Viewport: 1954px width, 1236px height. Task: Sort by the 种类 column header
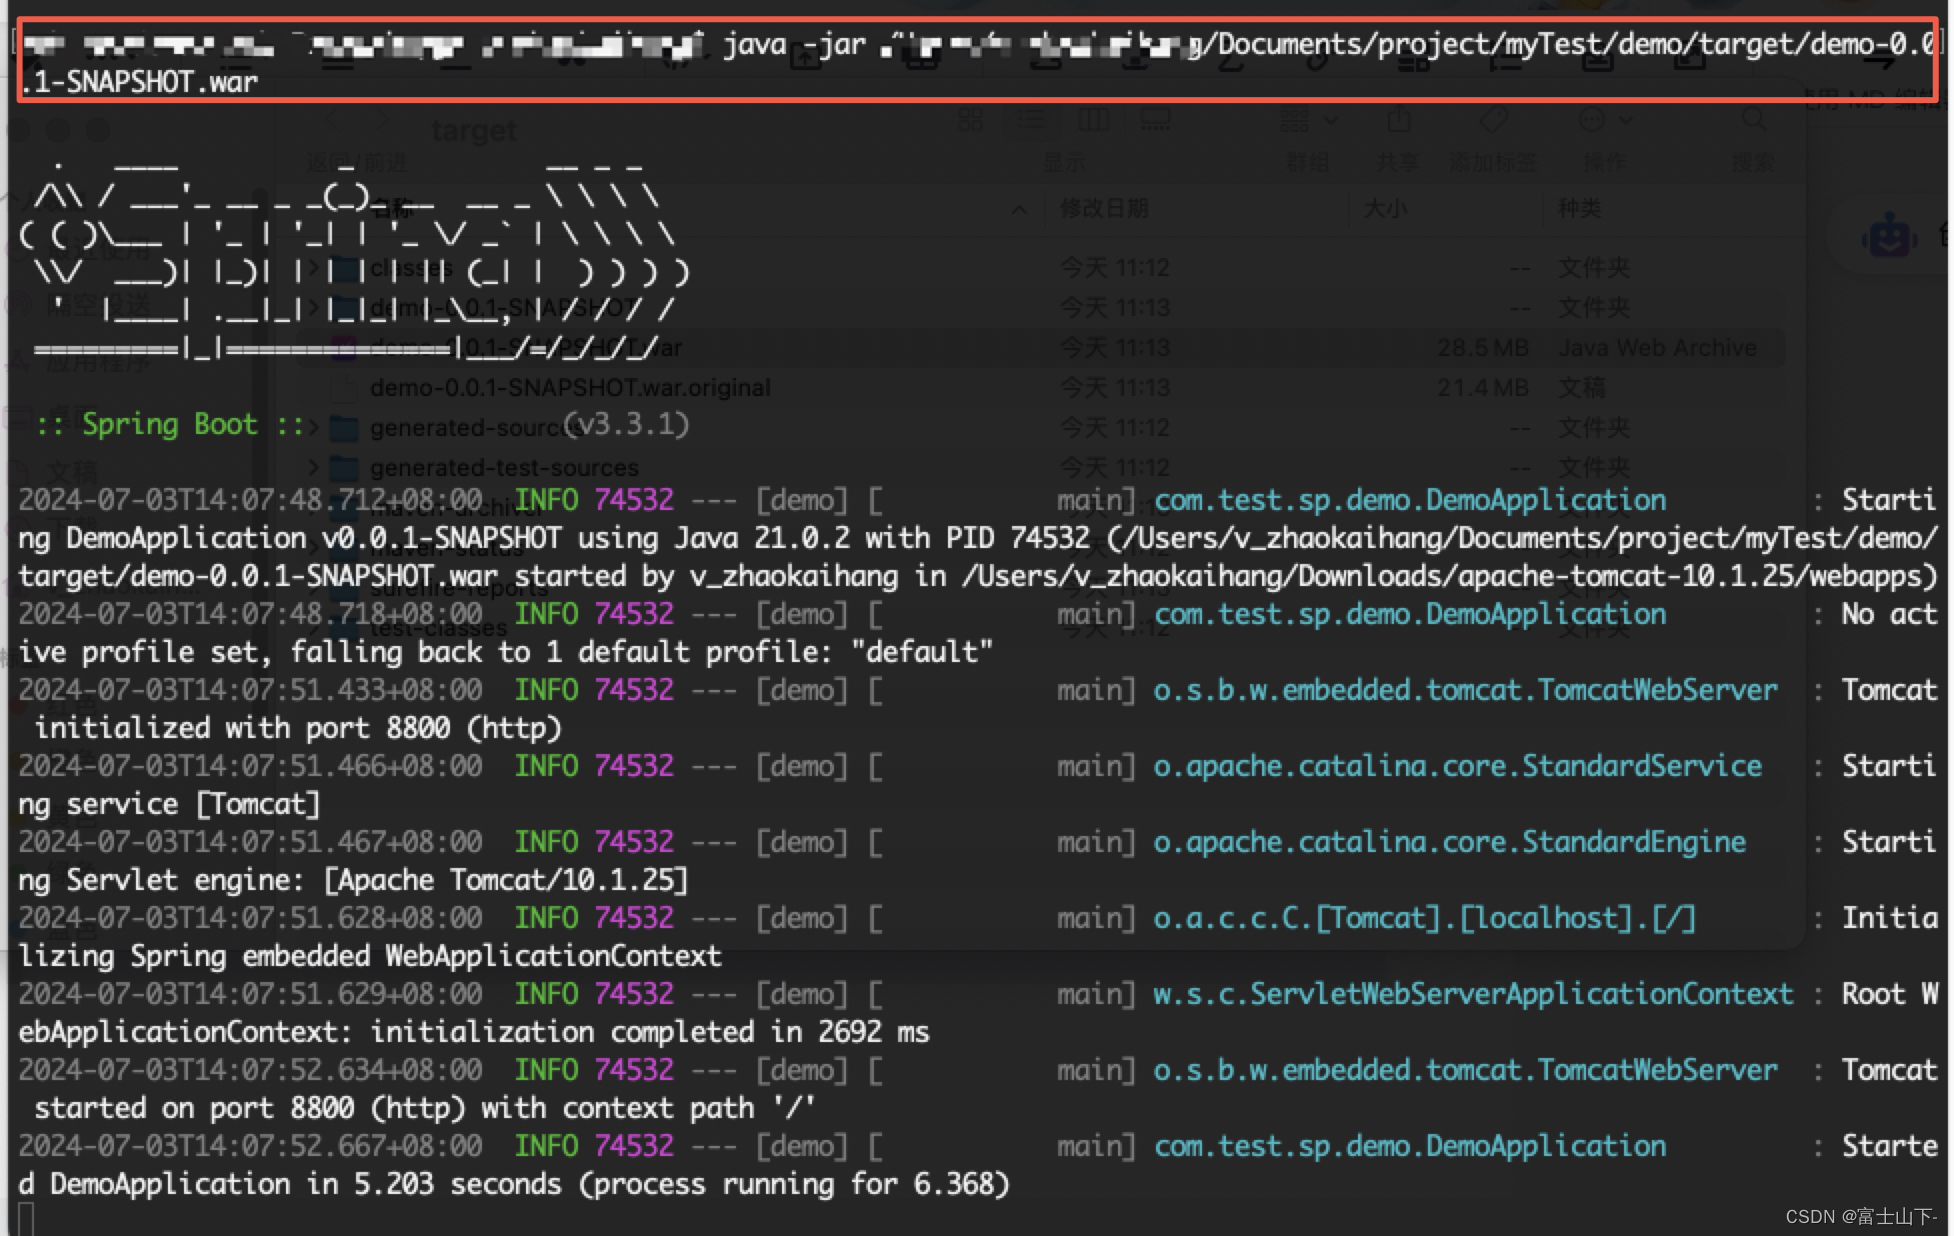click(1579, 208)
